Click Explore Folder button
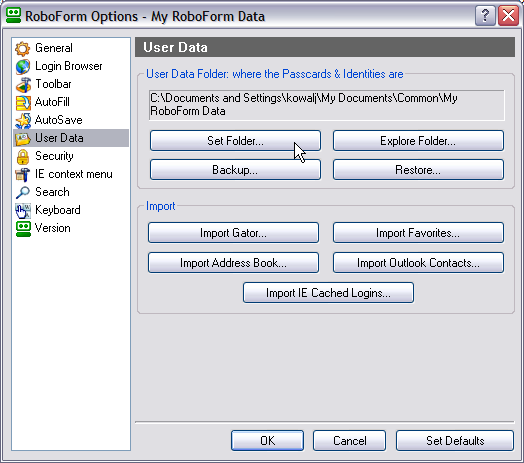 click(x=418, y=141)
